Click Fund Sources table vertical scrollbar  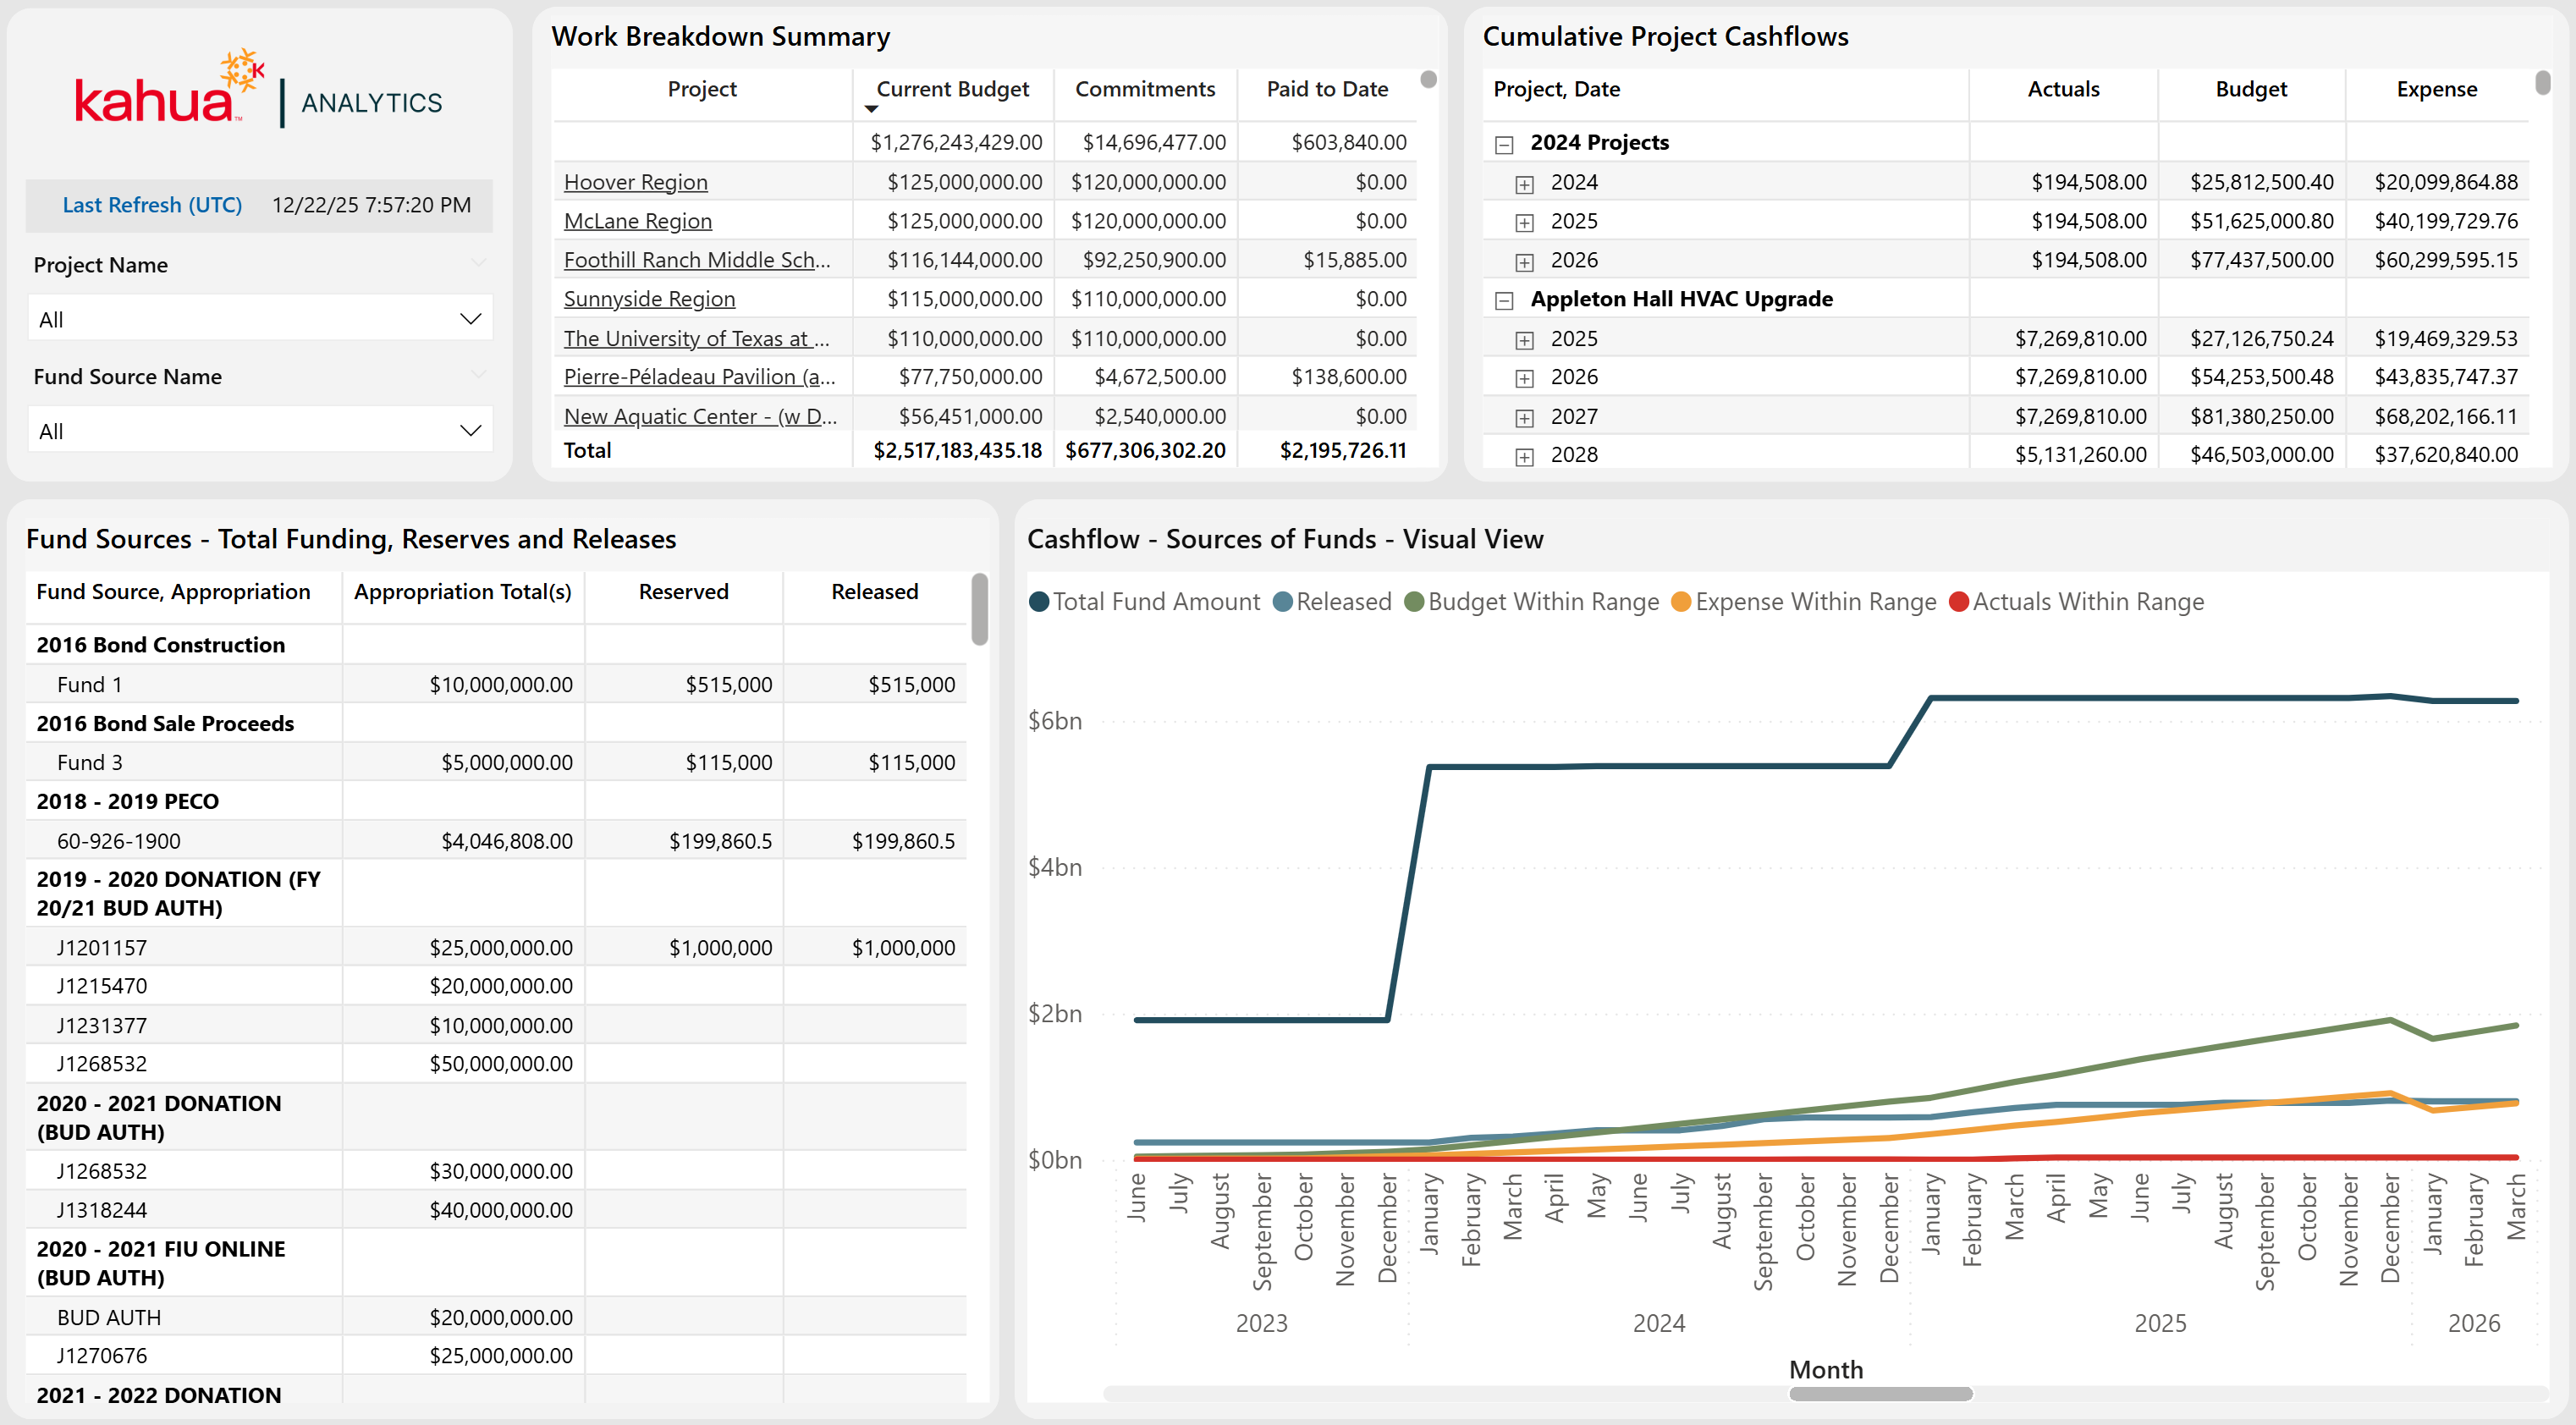[979, 608]
